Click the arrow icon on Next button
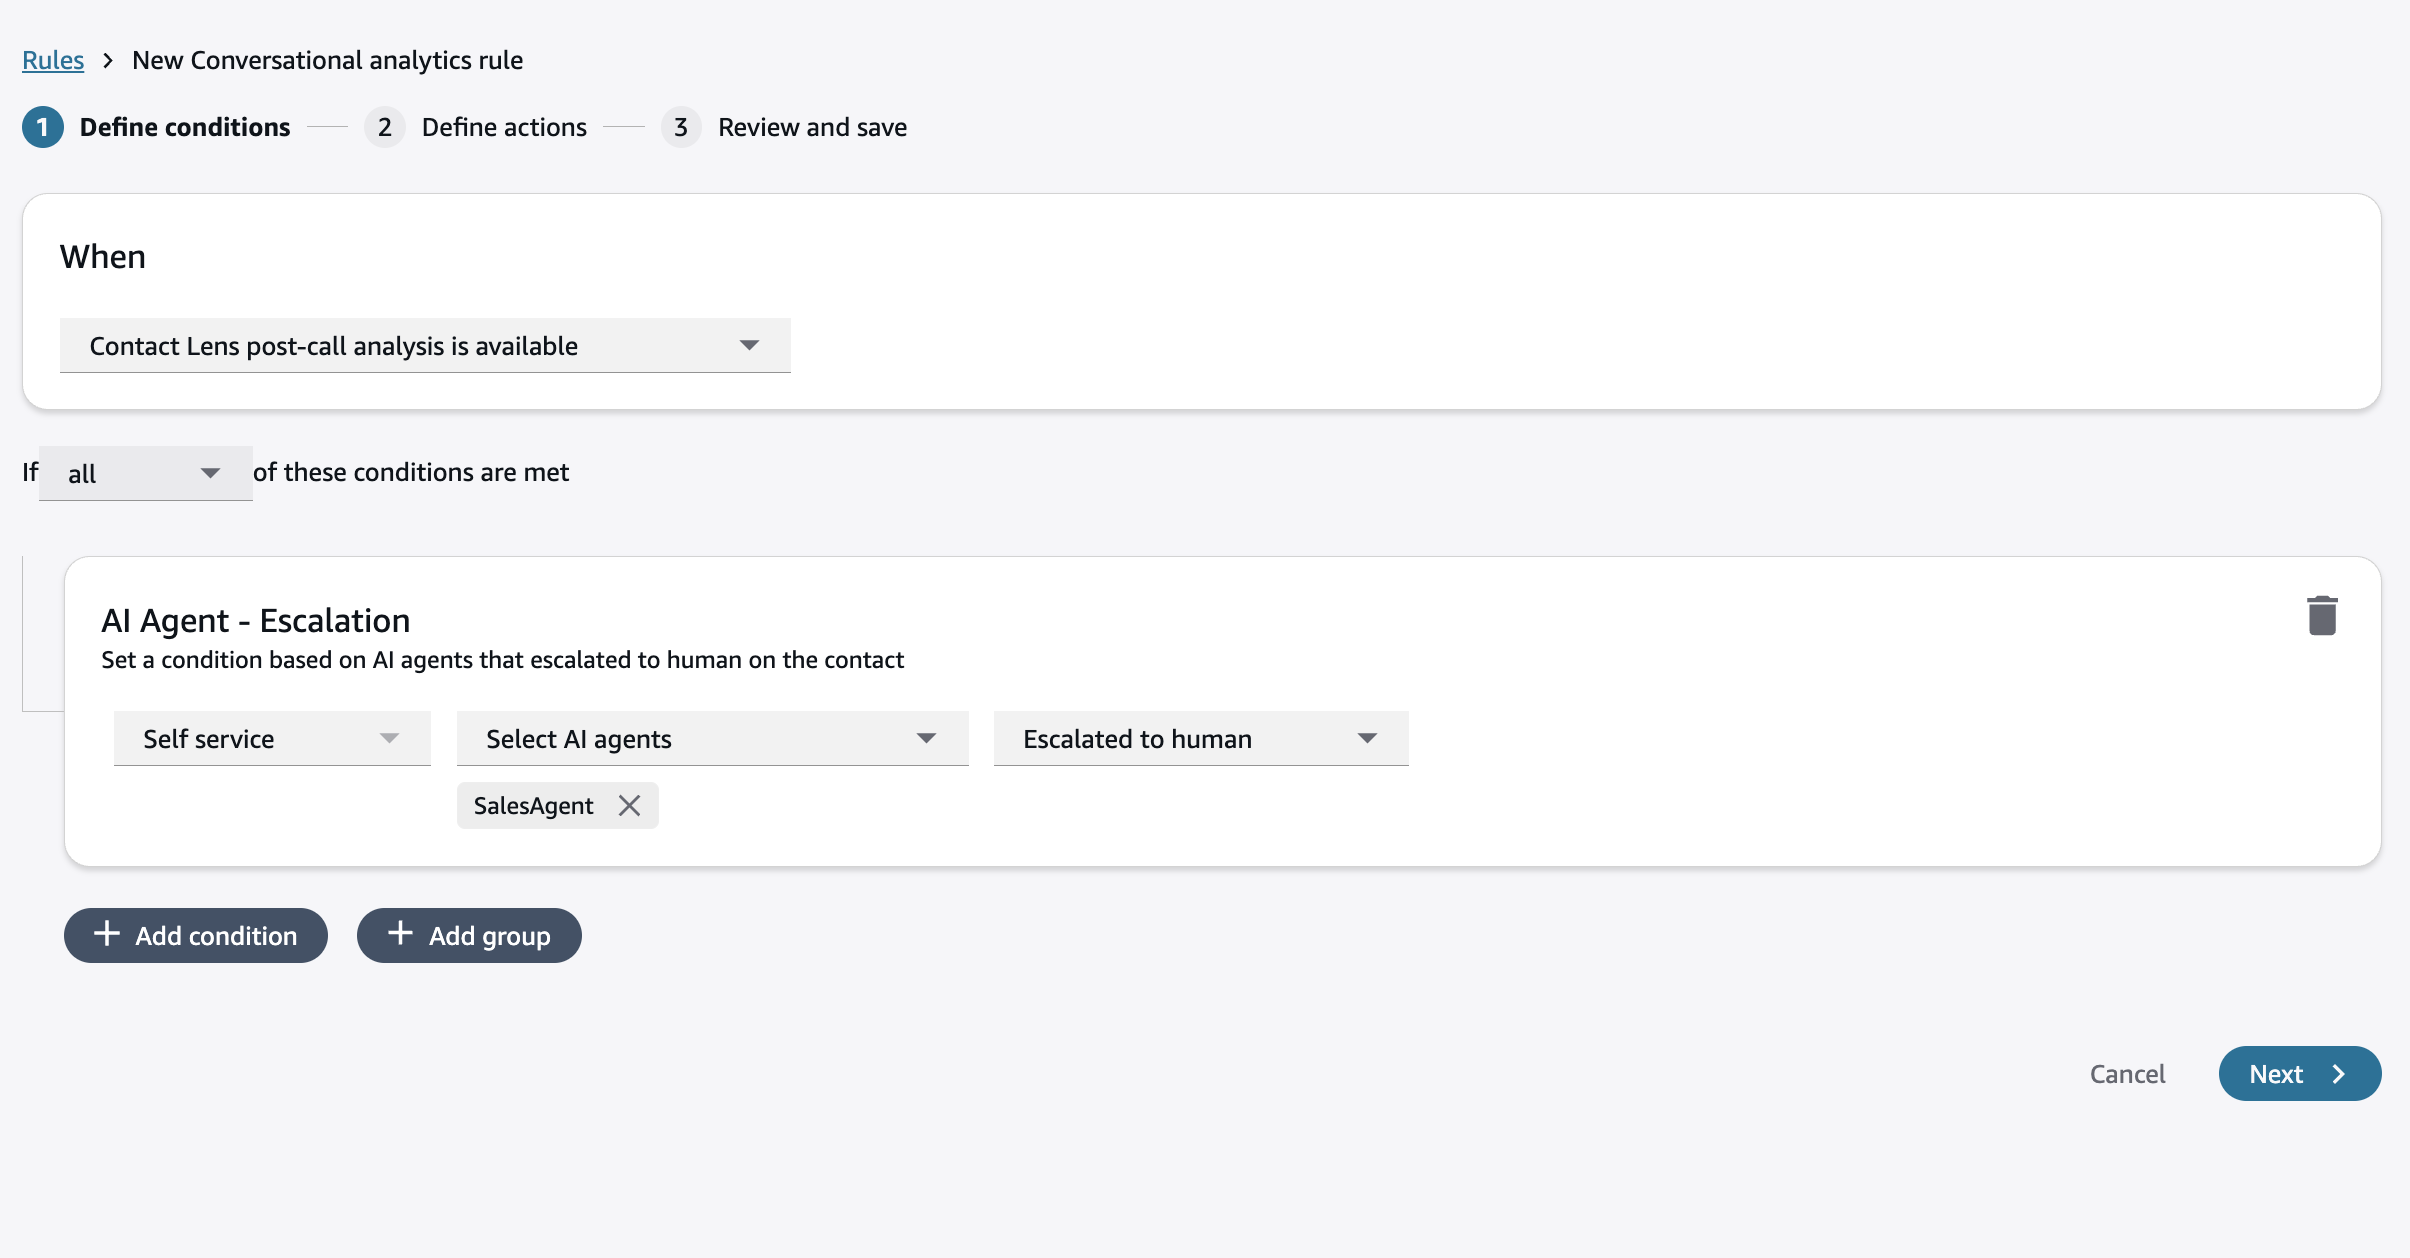The width and height of the screenshot is (2410, 1258). [2338, 1074]
